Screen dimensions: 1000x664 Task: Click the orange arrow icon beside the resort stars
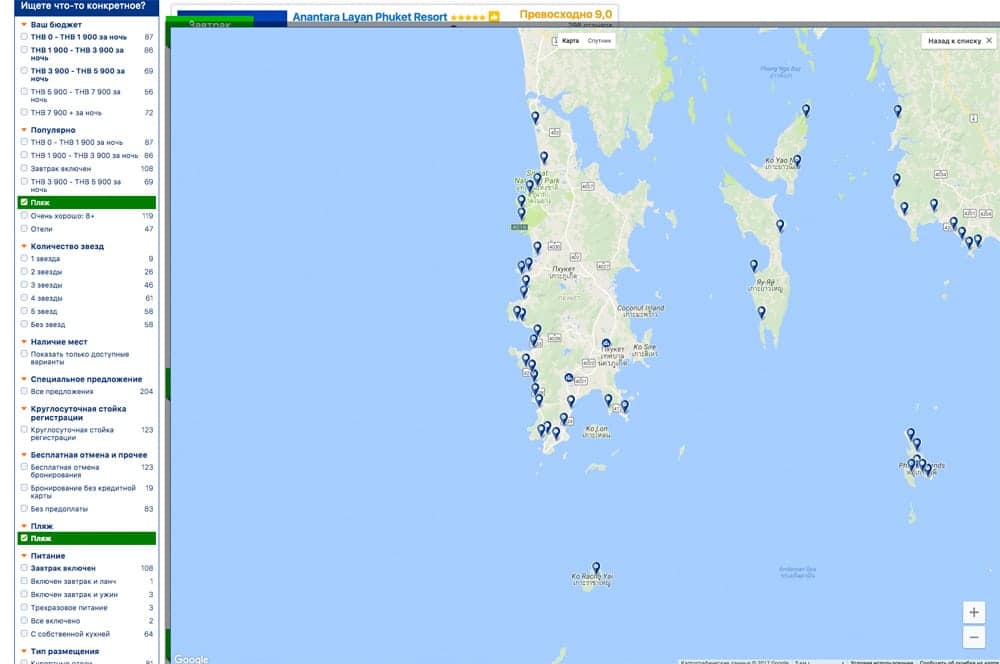493,17
